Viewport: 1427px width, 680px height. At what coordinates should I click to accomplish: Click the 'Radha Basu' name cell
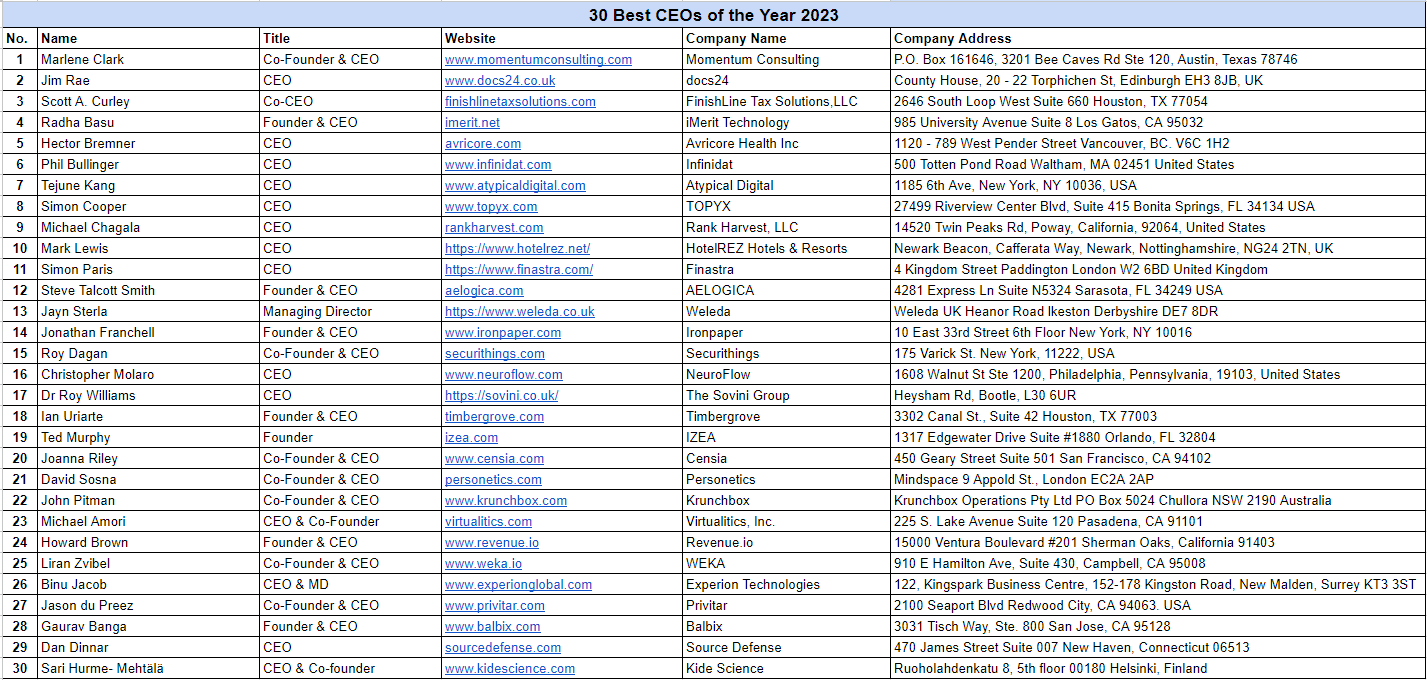point(148,122)
